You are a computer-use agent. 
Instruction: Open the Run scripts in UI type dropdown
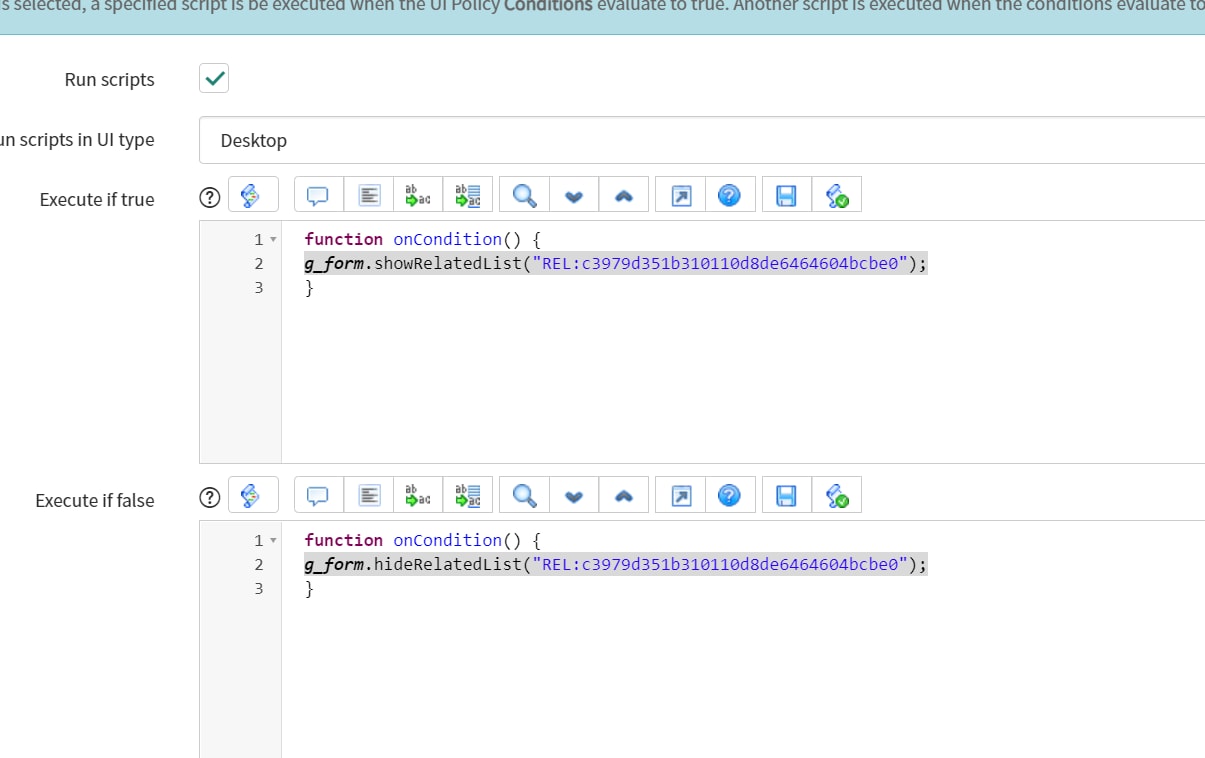click(700, 141)
